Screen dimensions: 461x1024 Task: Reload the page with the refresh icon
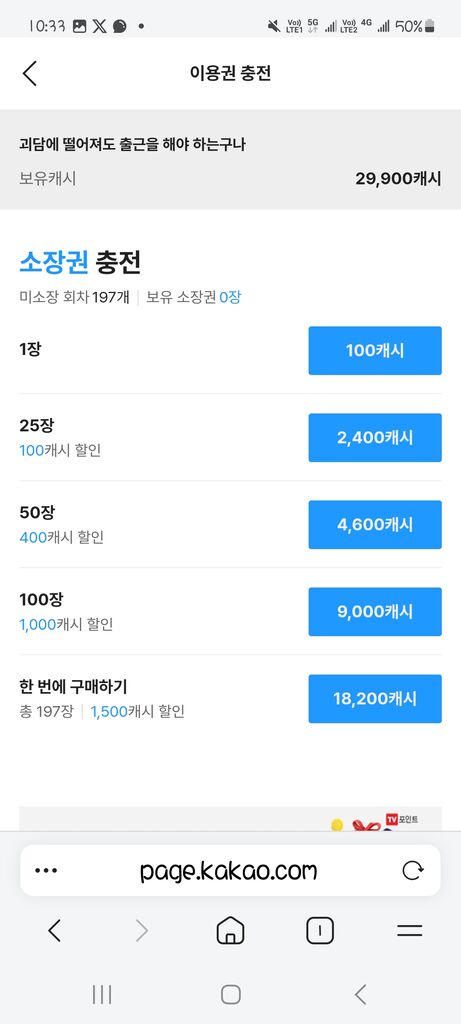413,871
